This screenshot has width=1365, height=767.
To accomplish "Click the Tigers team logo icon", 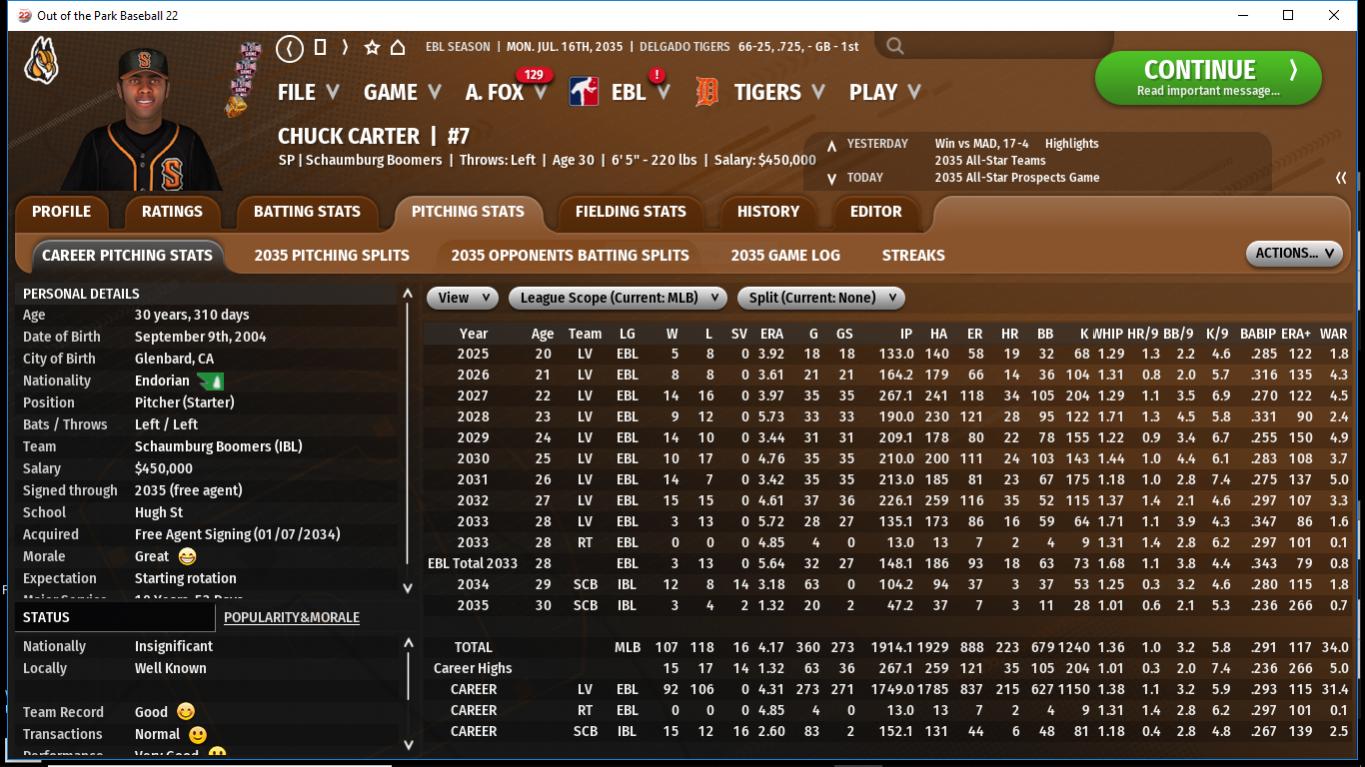I will (707, 92).
